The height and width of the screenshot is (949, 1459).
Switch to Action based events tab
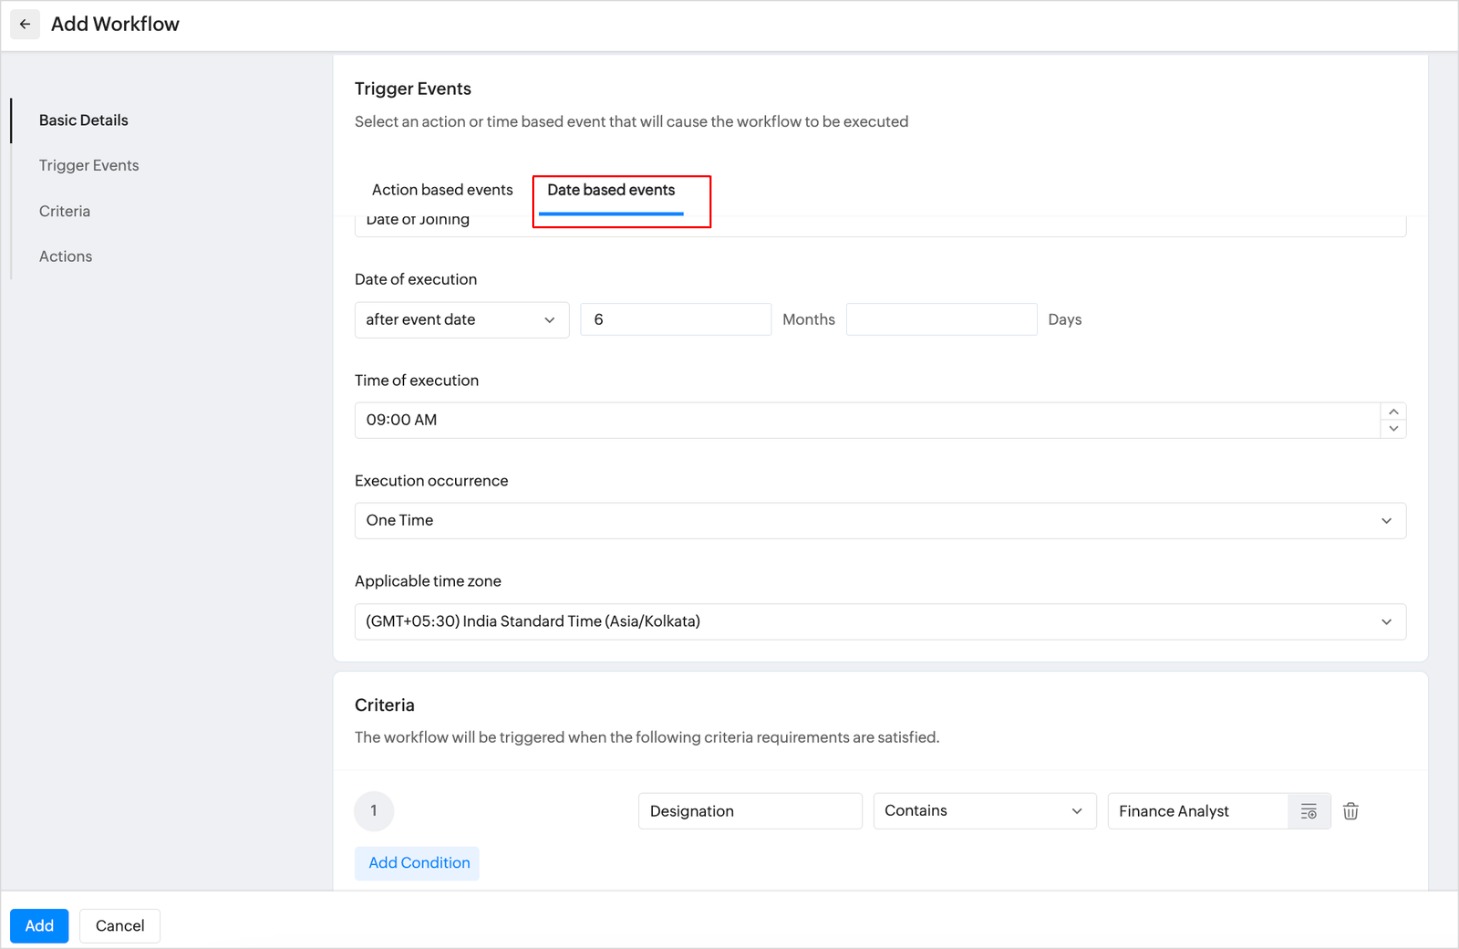[442, 190]
